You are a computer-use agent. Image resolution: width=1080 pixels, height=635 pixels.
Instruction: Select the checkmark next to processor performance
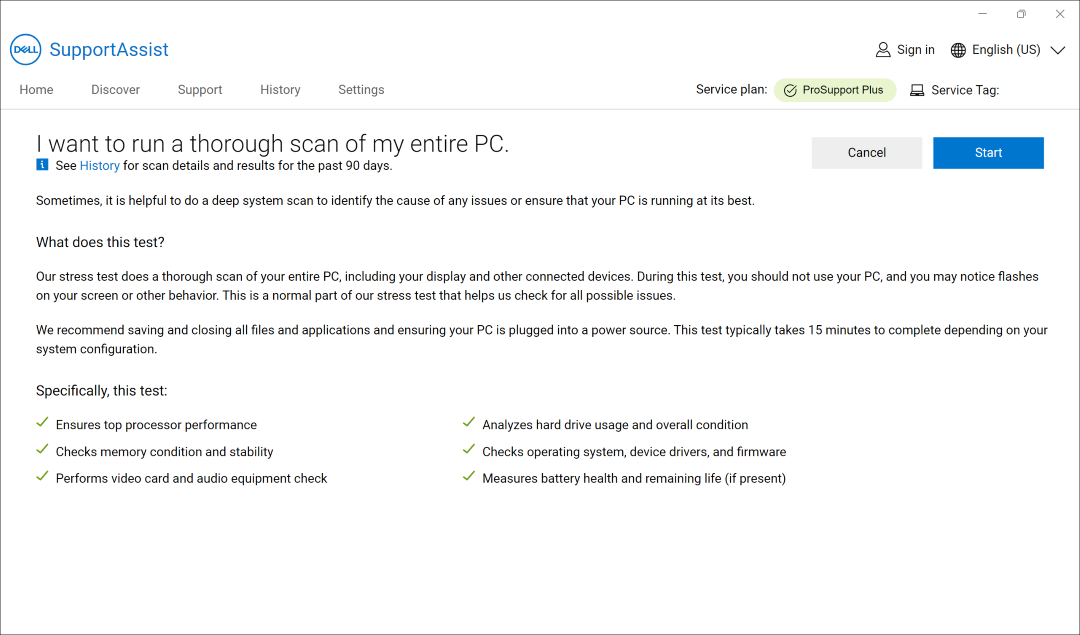click(42, 422)
